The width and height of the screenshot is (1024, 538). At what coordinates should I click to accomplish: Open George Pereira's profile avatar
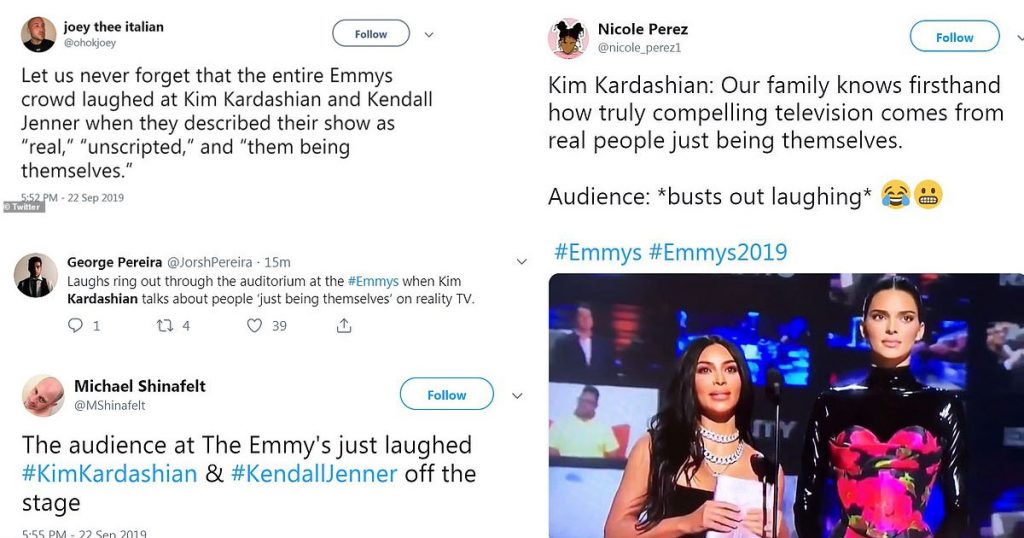[36, 275]
